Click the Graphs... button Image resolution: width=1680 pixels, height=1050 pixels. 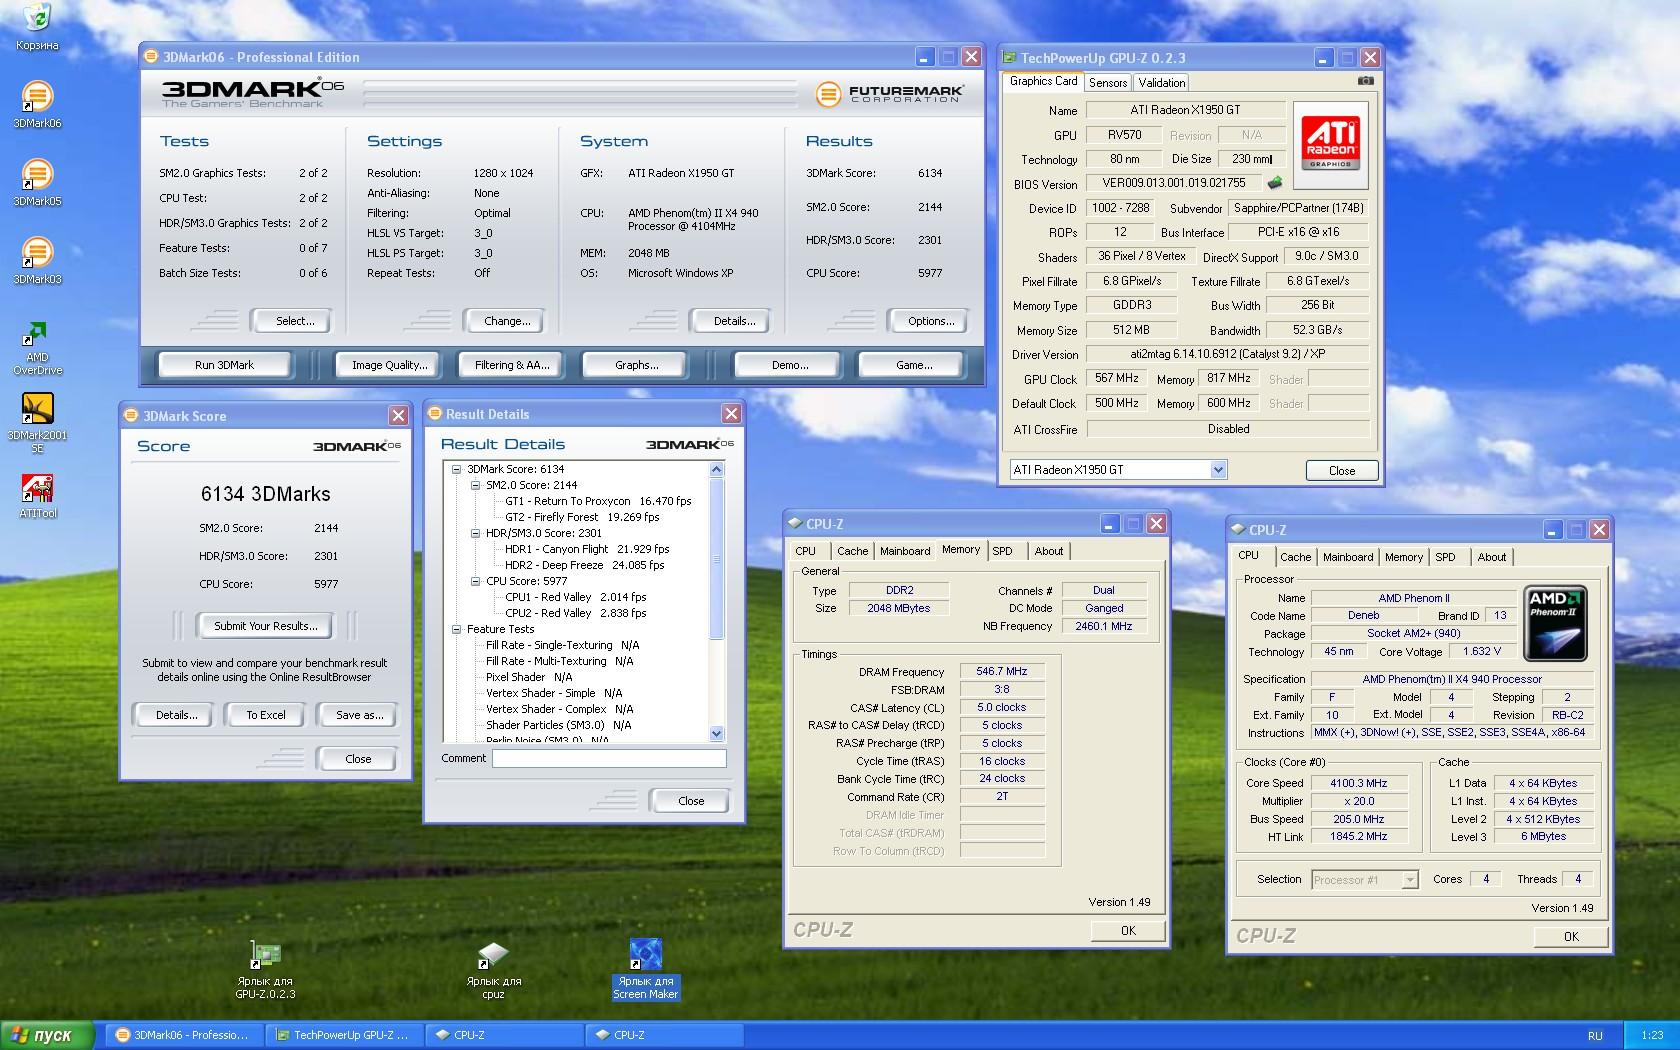click(x=636, y=365)
